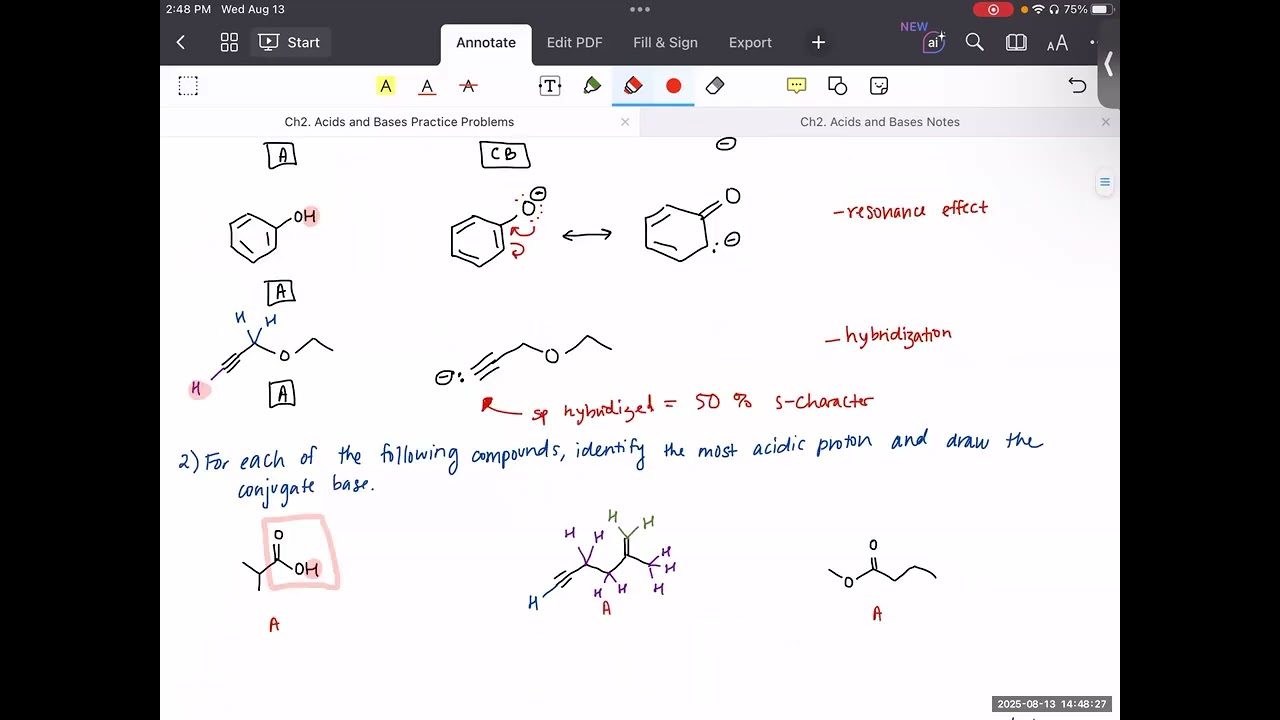This screenshot has width=1280, height=720.
Task: Open the shapes tool
Action: (838, 86)
